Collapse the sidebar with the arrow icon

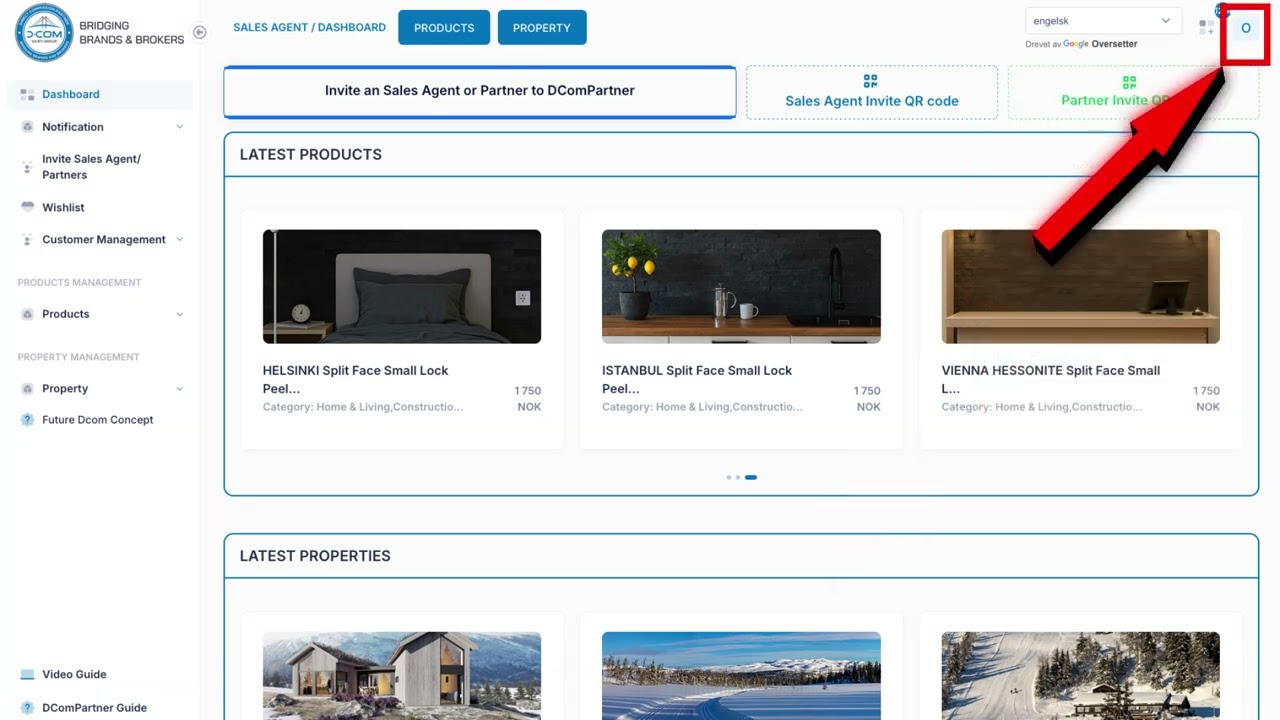[199, 32]
